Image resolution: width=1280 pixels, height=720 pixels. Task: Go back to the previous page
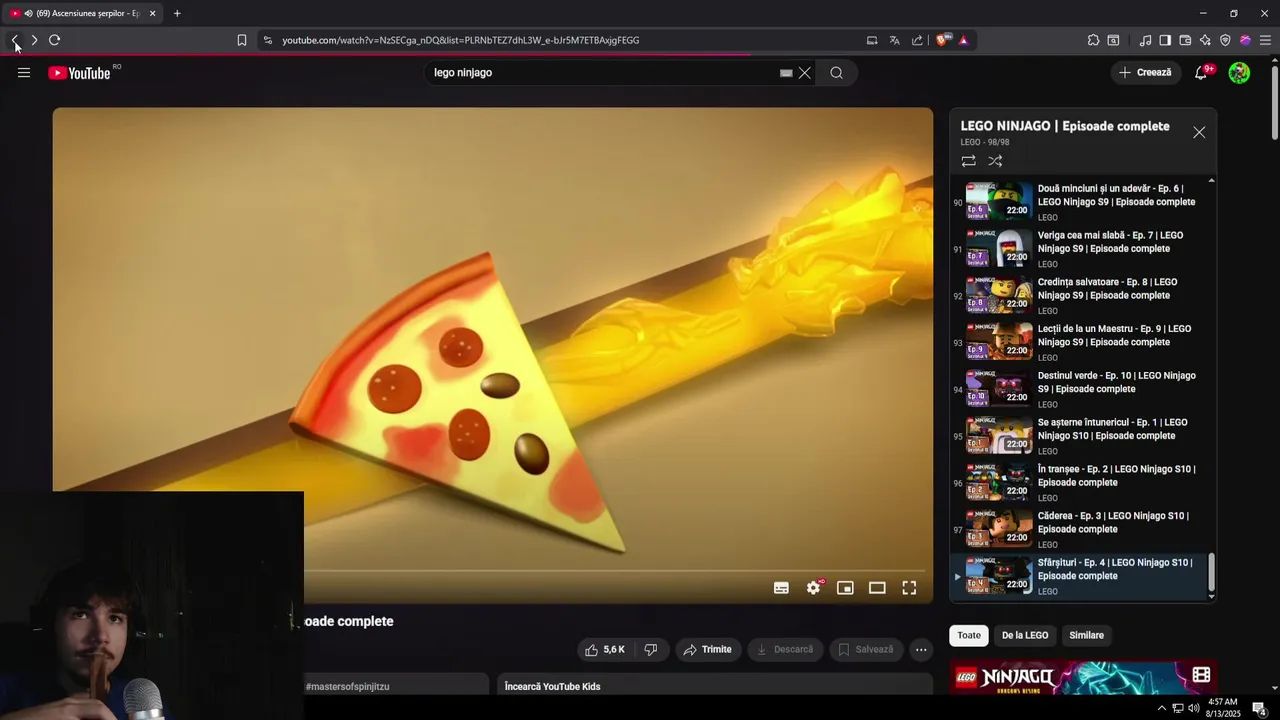tap(15, 40)
